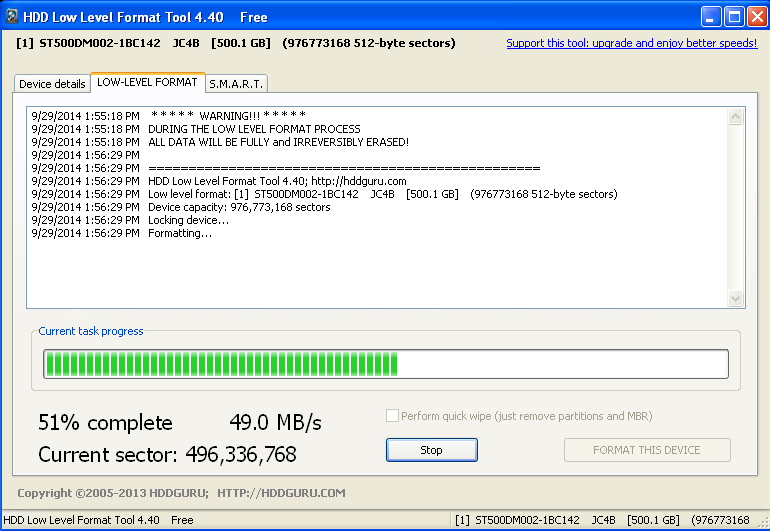Screen dimensions: 770x531
Task: Close the HDD Low Level Format window
Action: pyautogui.click(x=758, y=17)
